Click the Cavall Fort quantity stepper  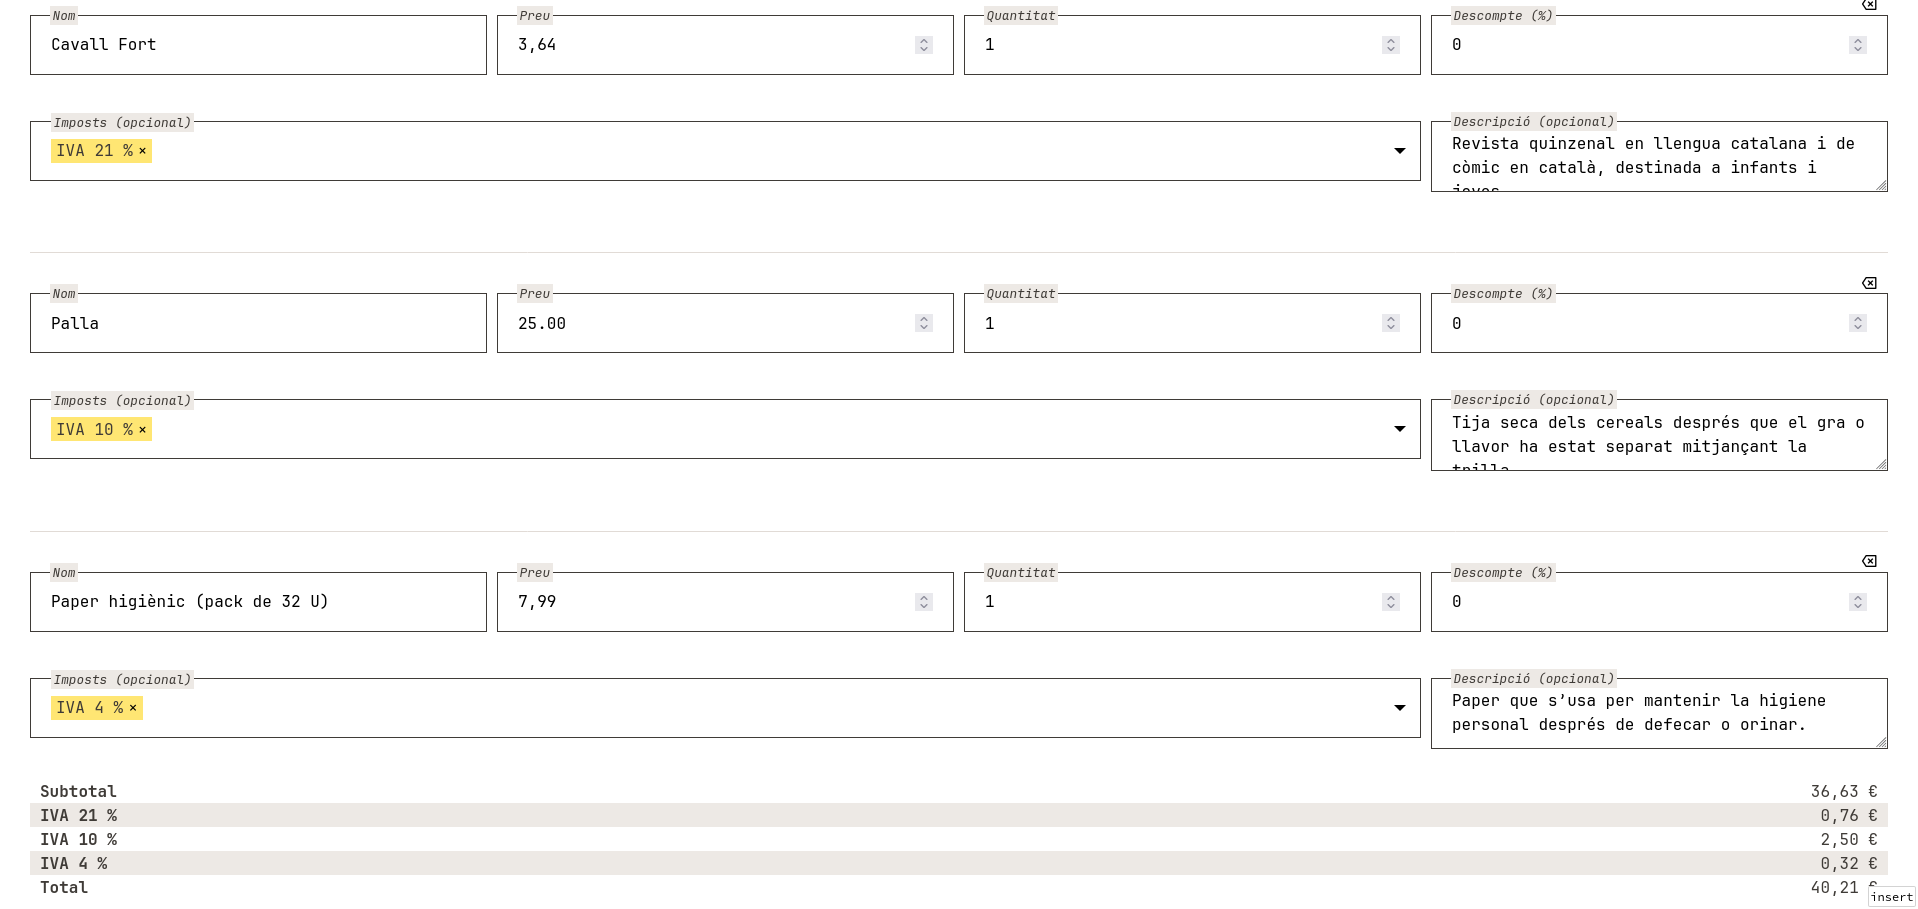tap(1391, 45)
